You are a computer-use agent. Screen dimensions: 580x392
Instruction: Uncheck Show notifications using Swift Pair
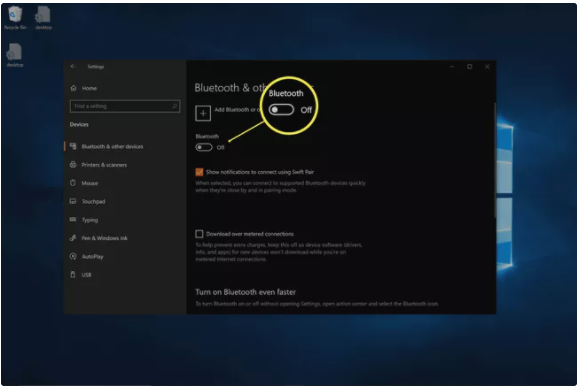pos(199,172)
